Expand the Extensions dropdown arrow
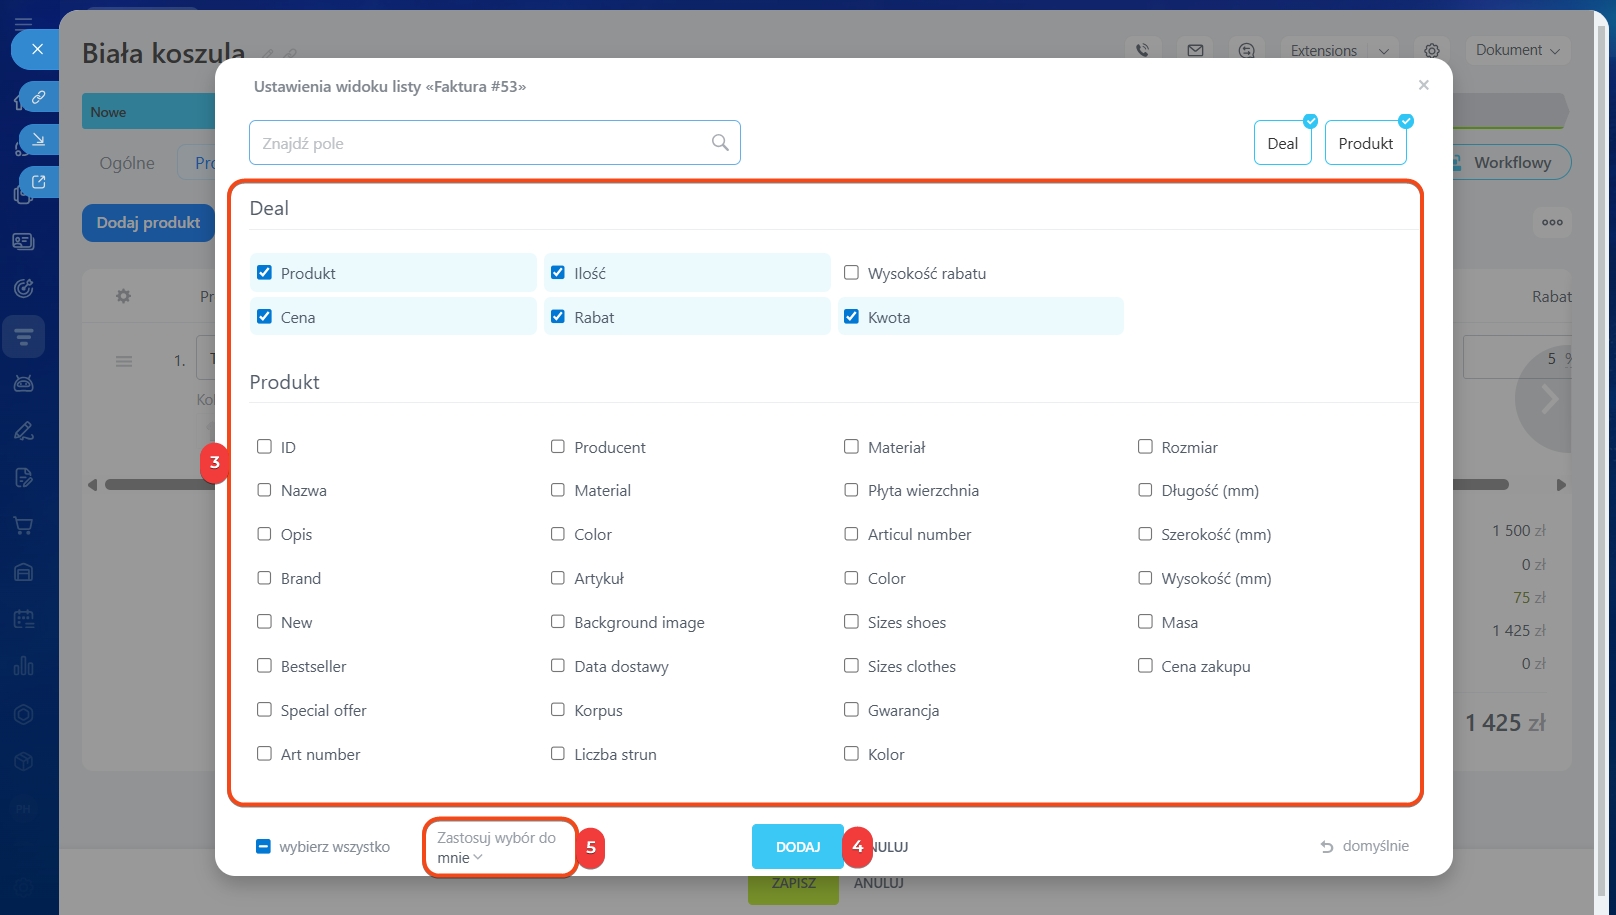Viewport: 1616px width, 915px height. tap(1384, 51)
